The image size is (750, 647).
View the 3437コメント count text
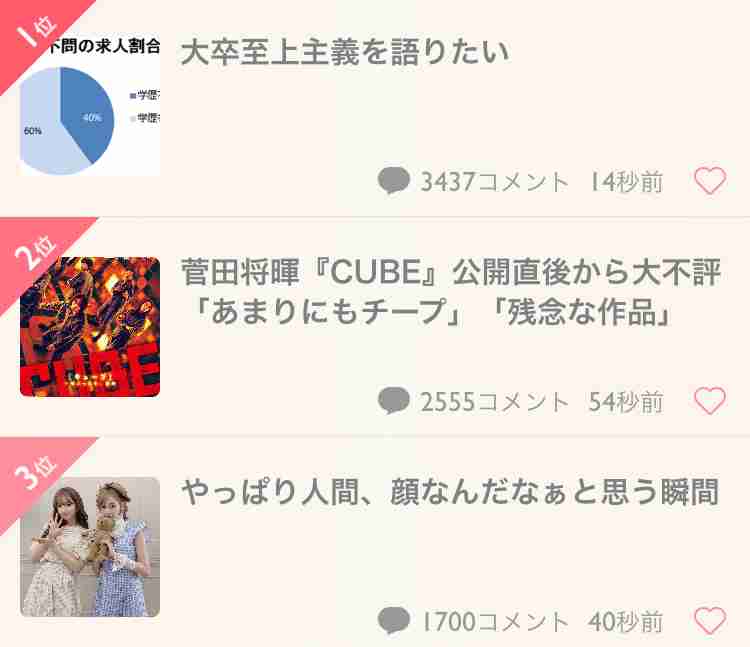pyautogui.click(x=495, y=182)
